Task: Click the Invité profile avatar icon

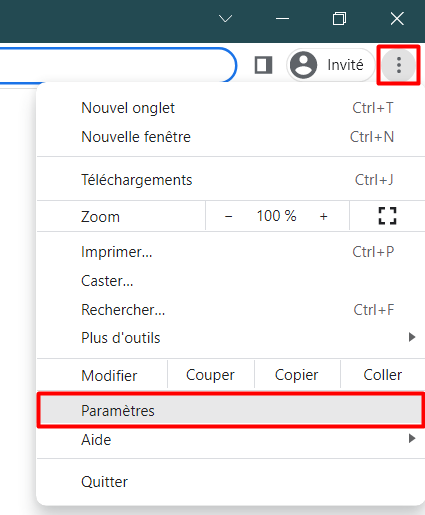Action: 303,65
